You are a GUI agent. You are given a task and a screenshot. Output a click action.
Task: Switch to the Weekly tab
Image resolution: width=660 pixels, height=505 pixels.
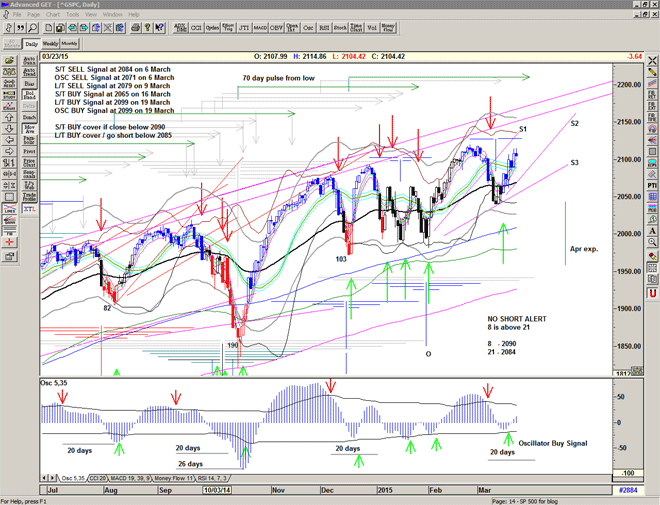point(49,44)
